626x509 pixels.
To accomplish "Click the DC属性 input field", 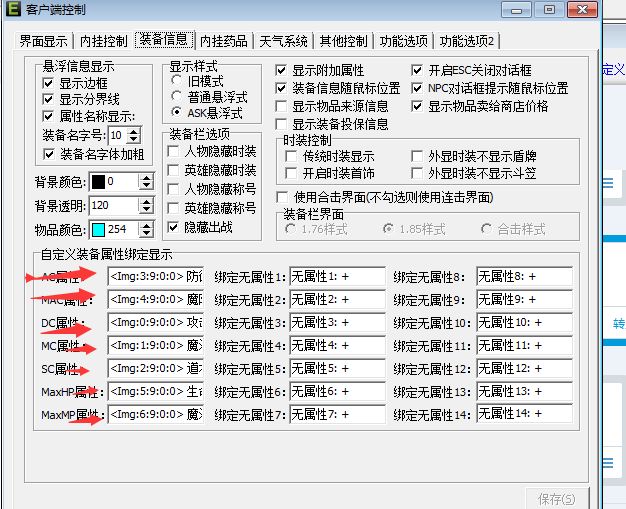I will [x=156, y=322].
